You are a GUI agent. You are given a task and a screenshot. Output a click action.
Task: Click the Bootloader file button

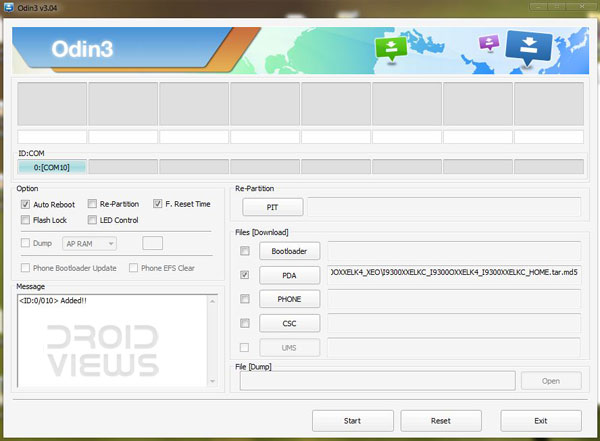[290, 251]
